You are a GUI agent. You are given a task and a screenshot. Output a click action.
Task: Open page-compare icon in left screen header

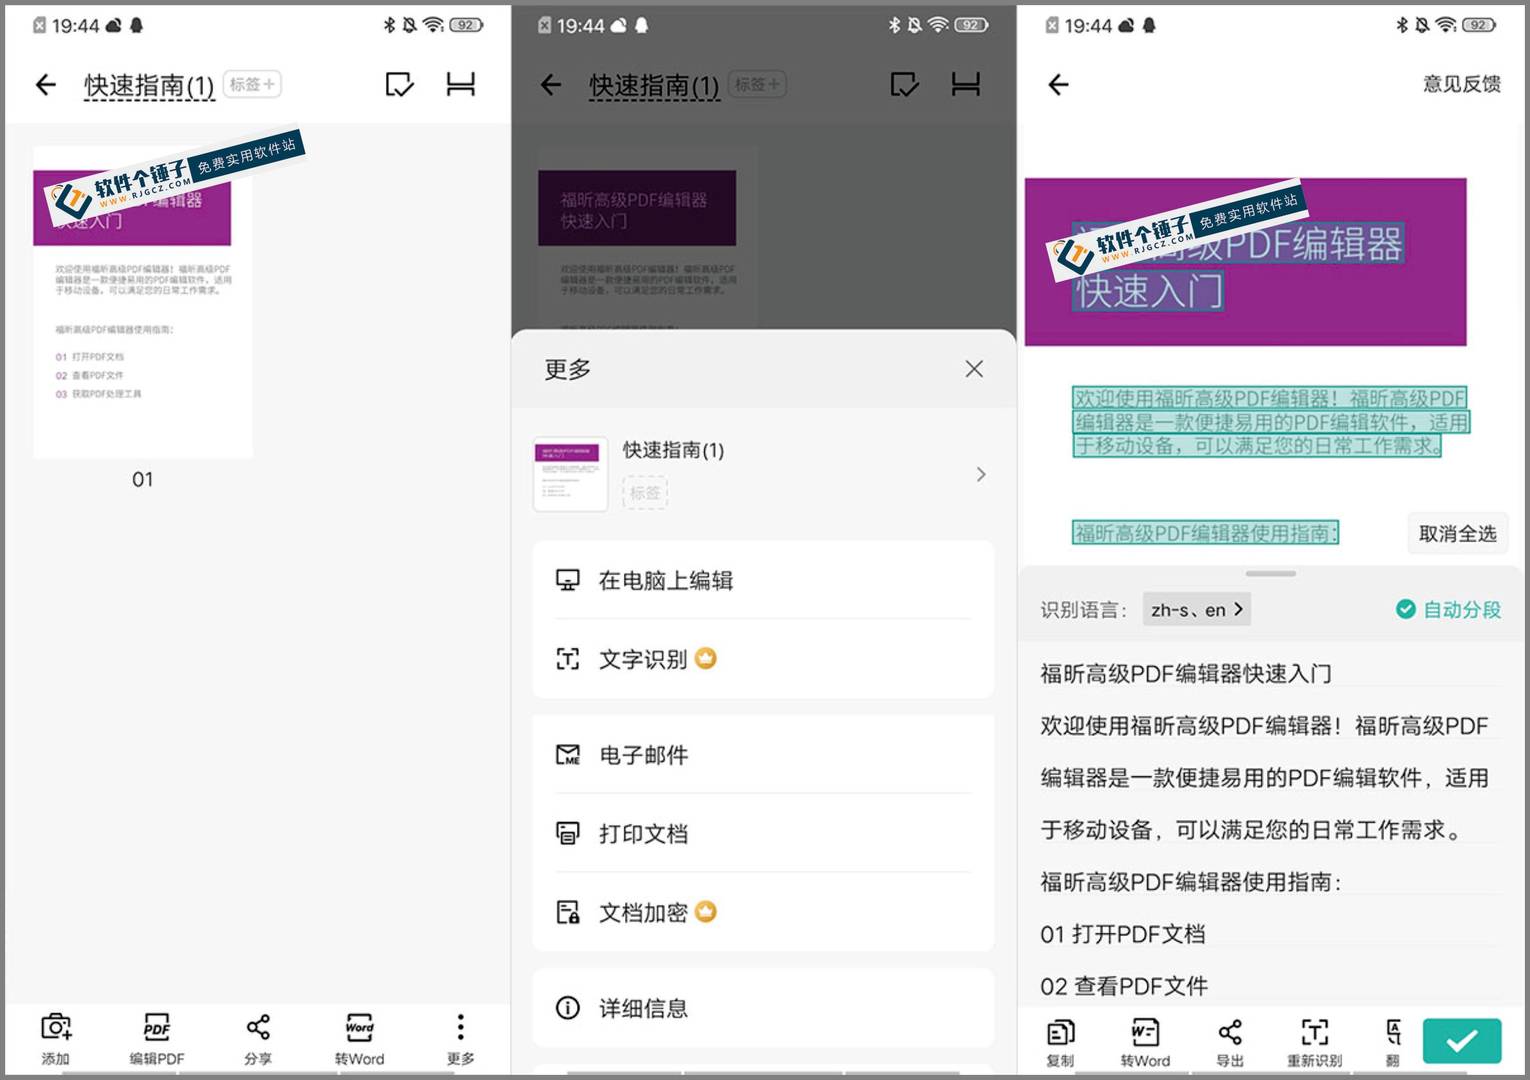pyautogui.click(x=461, y=85)
